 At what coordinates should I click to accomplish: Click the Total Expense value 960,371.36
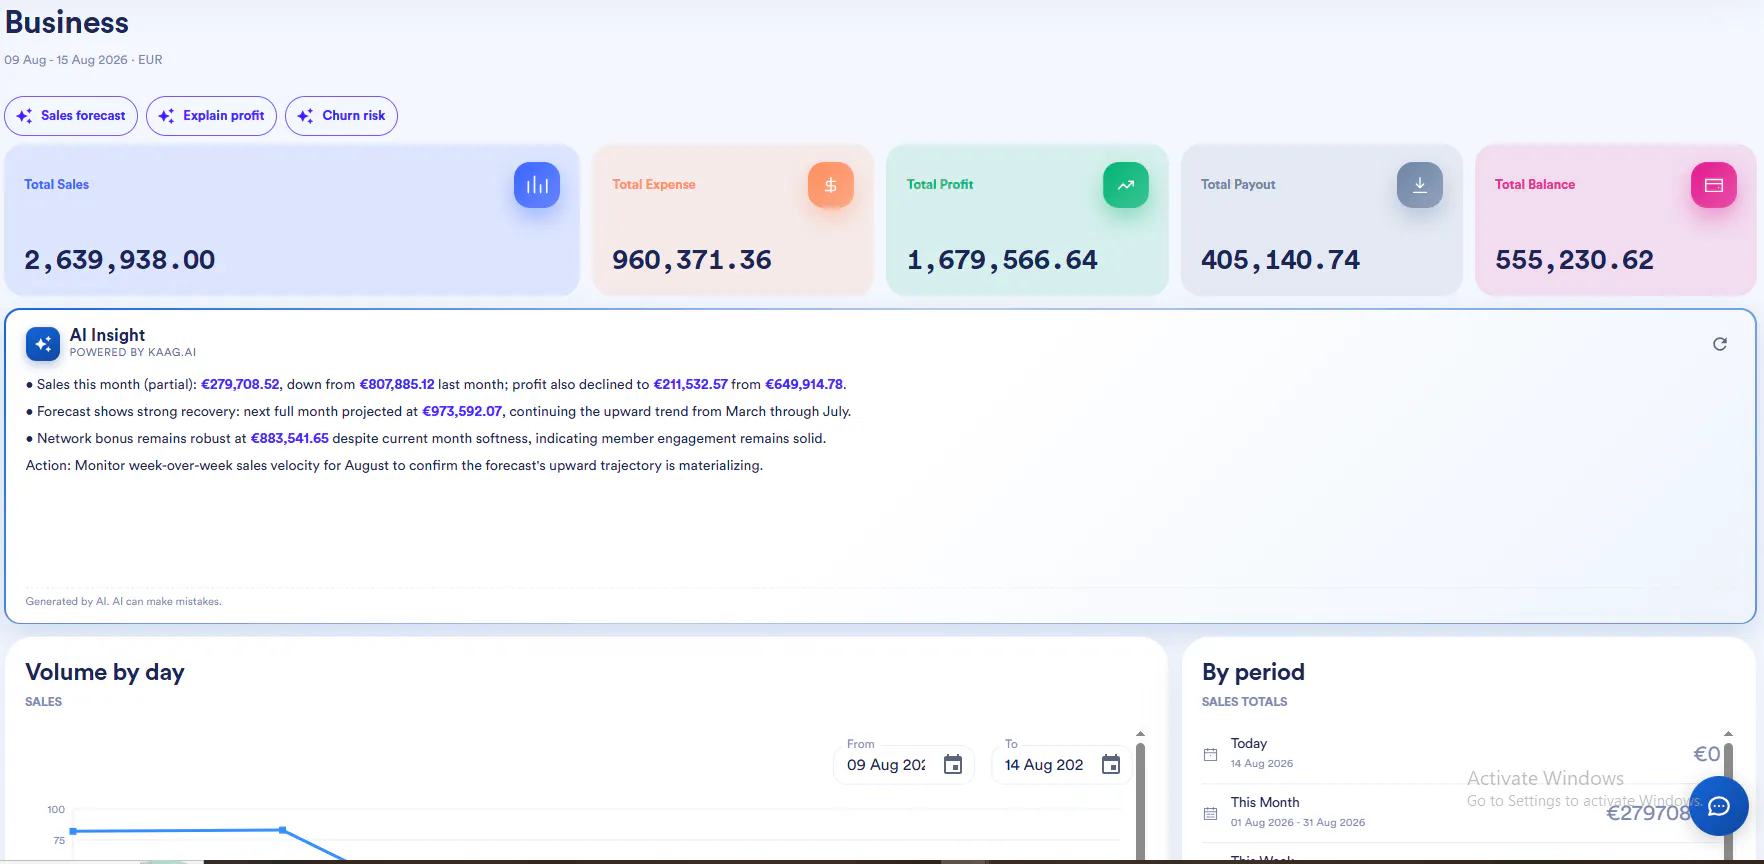coord(692,260)
